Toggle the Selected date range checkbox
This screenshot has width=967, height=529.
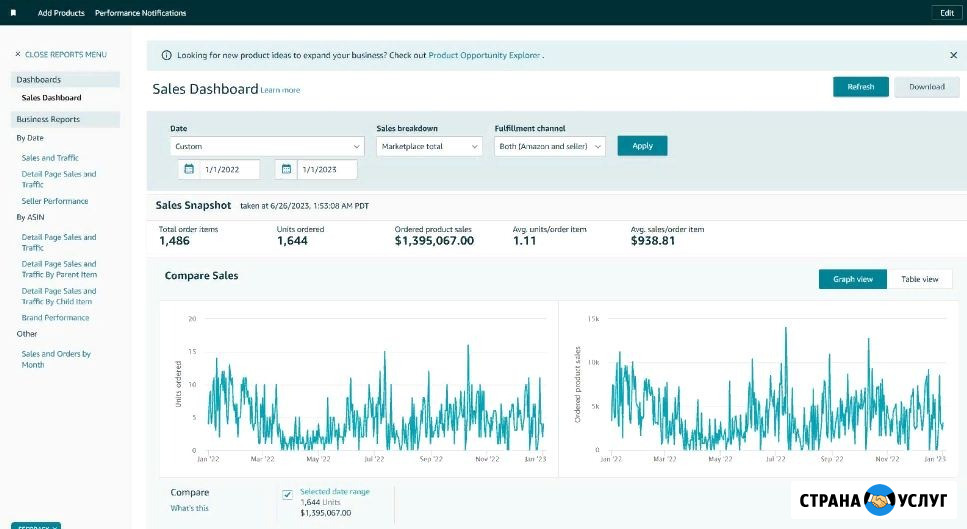(x=287, y=494)
